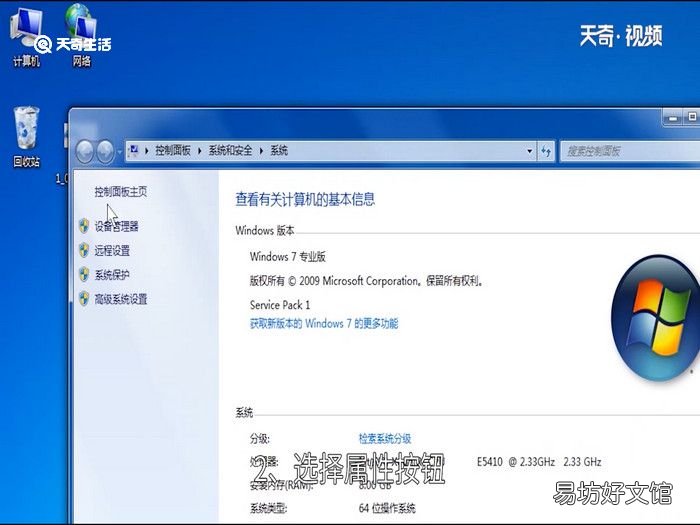Click the text 64 位操作系统
The height and width of the screenshot is (525, 700).
(x=387, y=508)
